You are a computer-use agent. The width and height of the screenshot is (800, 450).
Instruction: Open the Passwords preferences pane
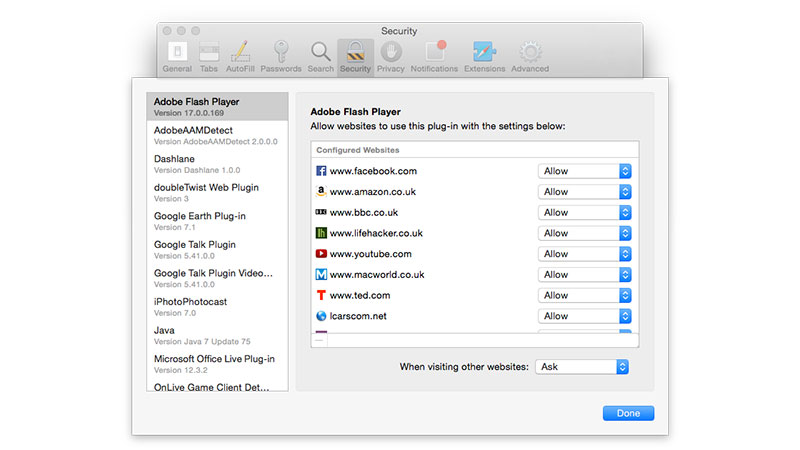click(281, 57)
